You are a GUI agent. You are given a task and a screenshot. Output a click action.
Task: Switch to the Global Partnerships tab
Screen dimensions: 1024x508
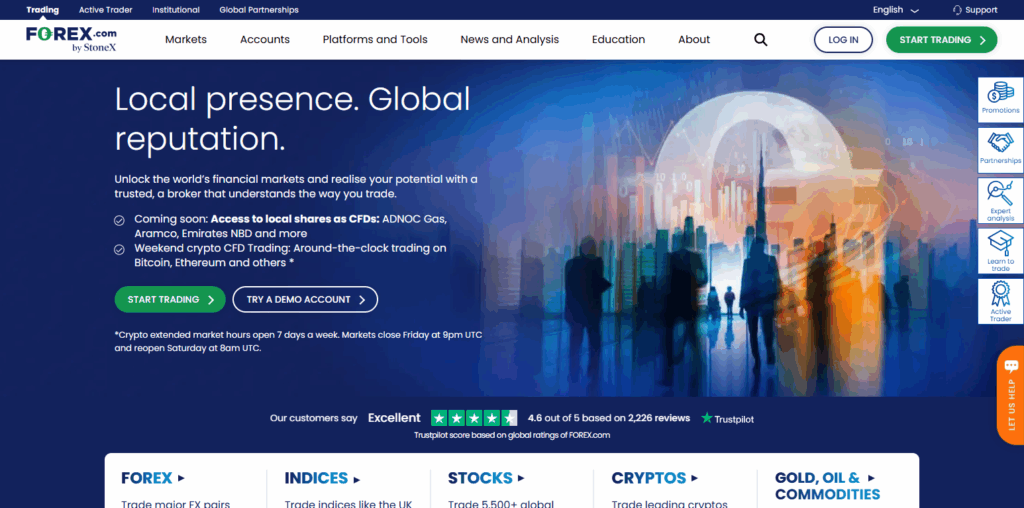(259, 10)
